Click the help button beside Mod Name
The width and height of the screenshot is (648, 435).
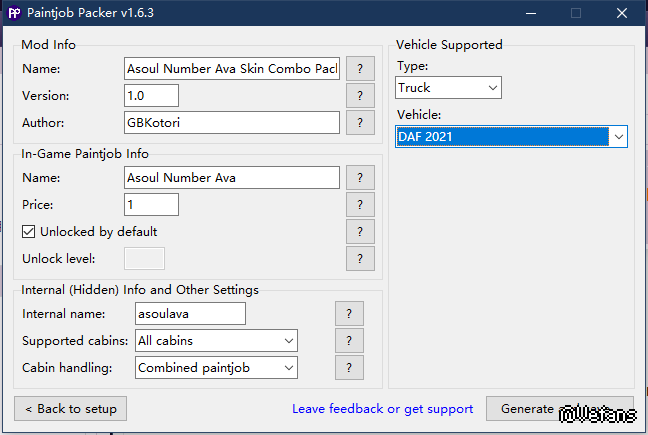(x=360, y=69)
